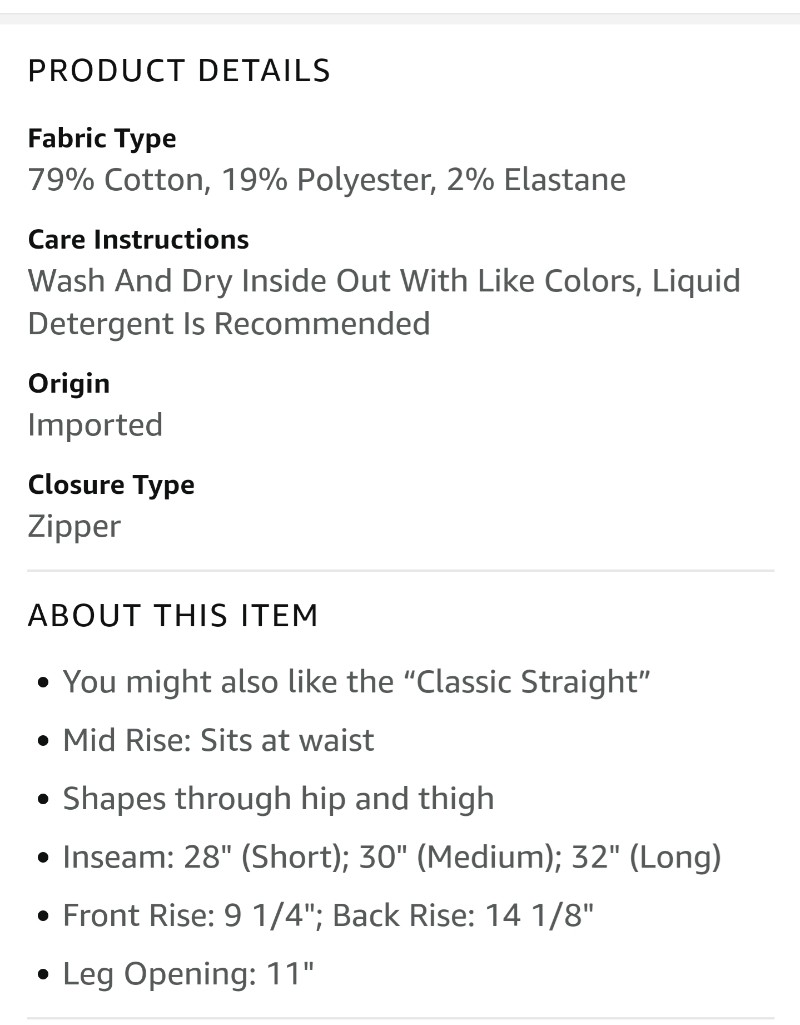This screenshot has width=800, height=1025.
Task: Click the 32" (Long) inseam text
Action: (646, 857)
